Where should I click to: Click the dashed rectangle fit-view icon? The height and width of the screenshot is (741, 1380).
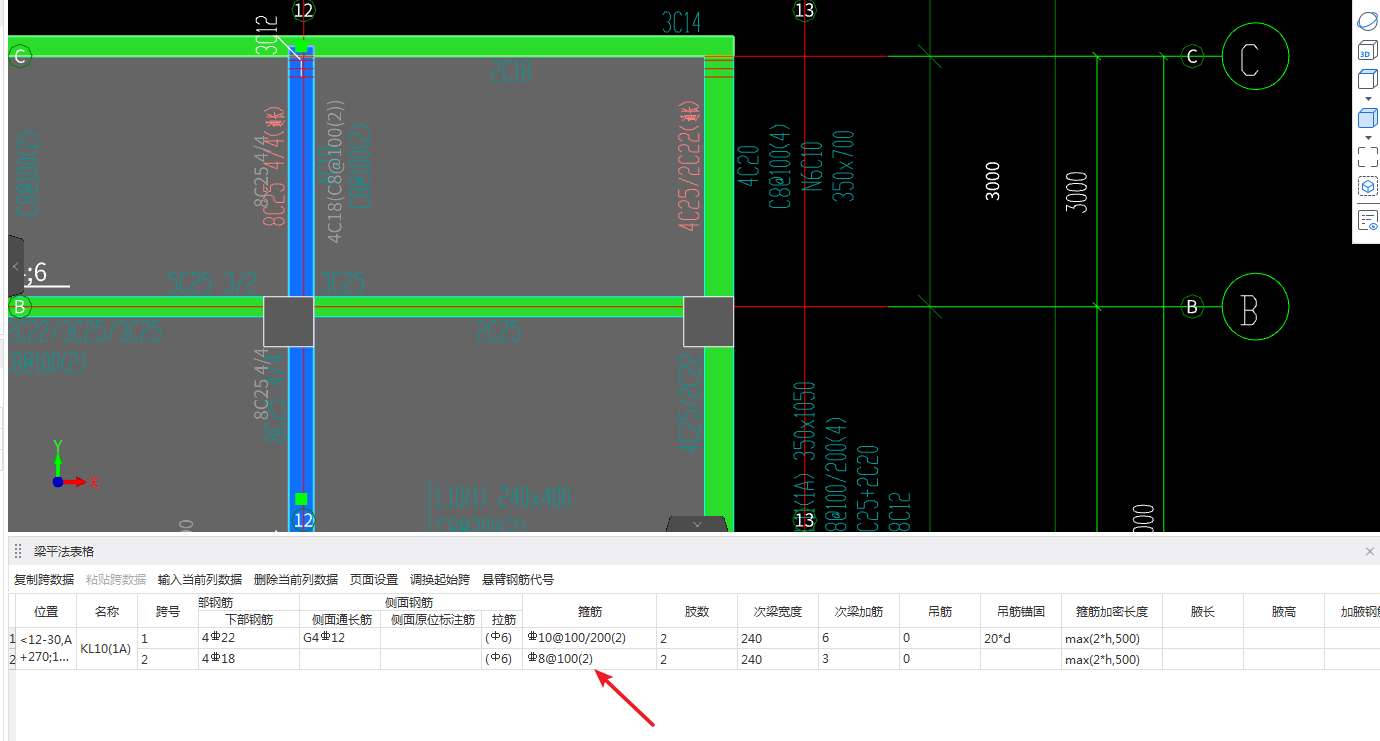(1367, 157)
